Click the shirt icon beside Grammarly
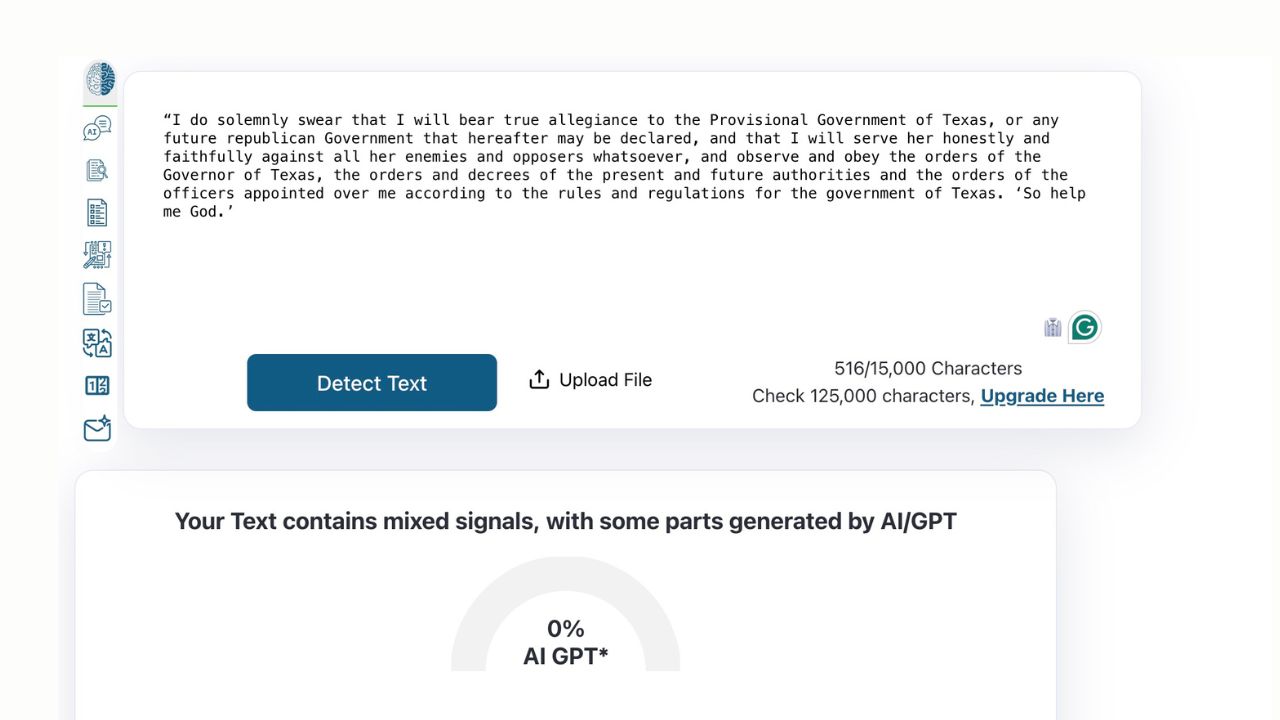Viewport: 1280px width, 720px height. [x=1052, y=327]
